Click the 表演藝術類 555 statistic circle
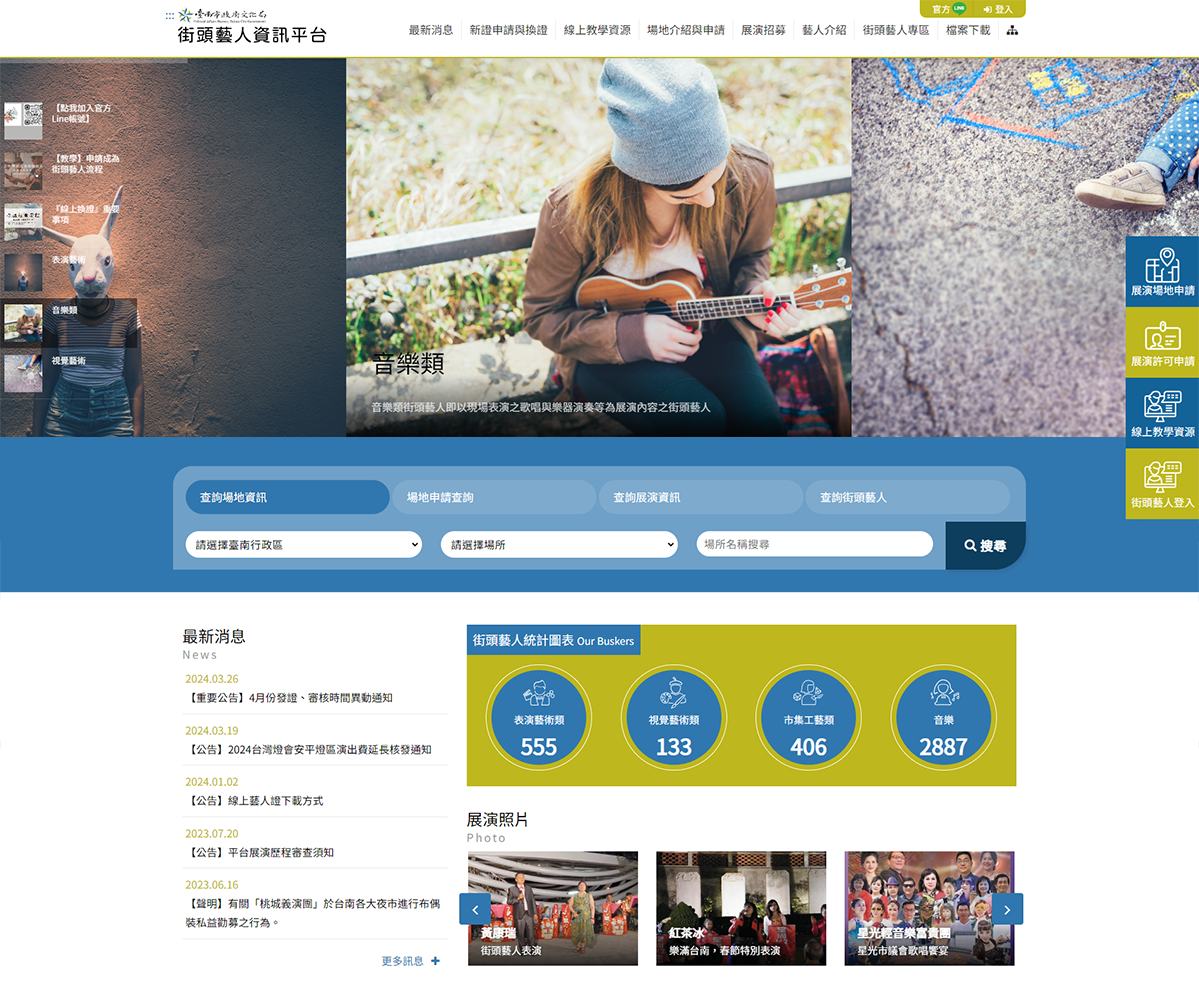The image size is (1199, 1006). pos(539,718)
